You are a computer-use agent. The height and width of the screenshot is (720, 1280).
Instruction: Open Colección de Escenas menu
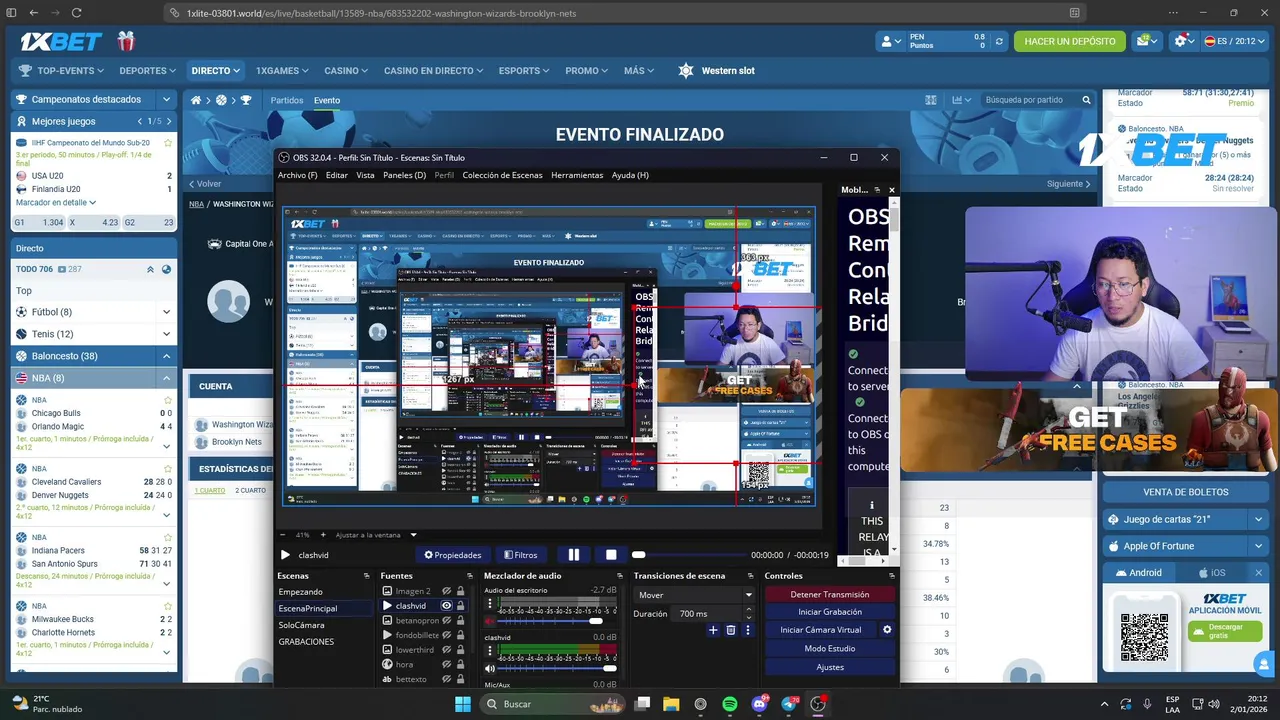tap(502, 175)
